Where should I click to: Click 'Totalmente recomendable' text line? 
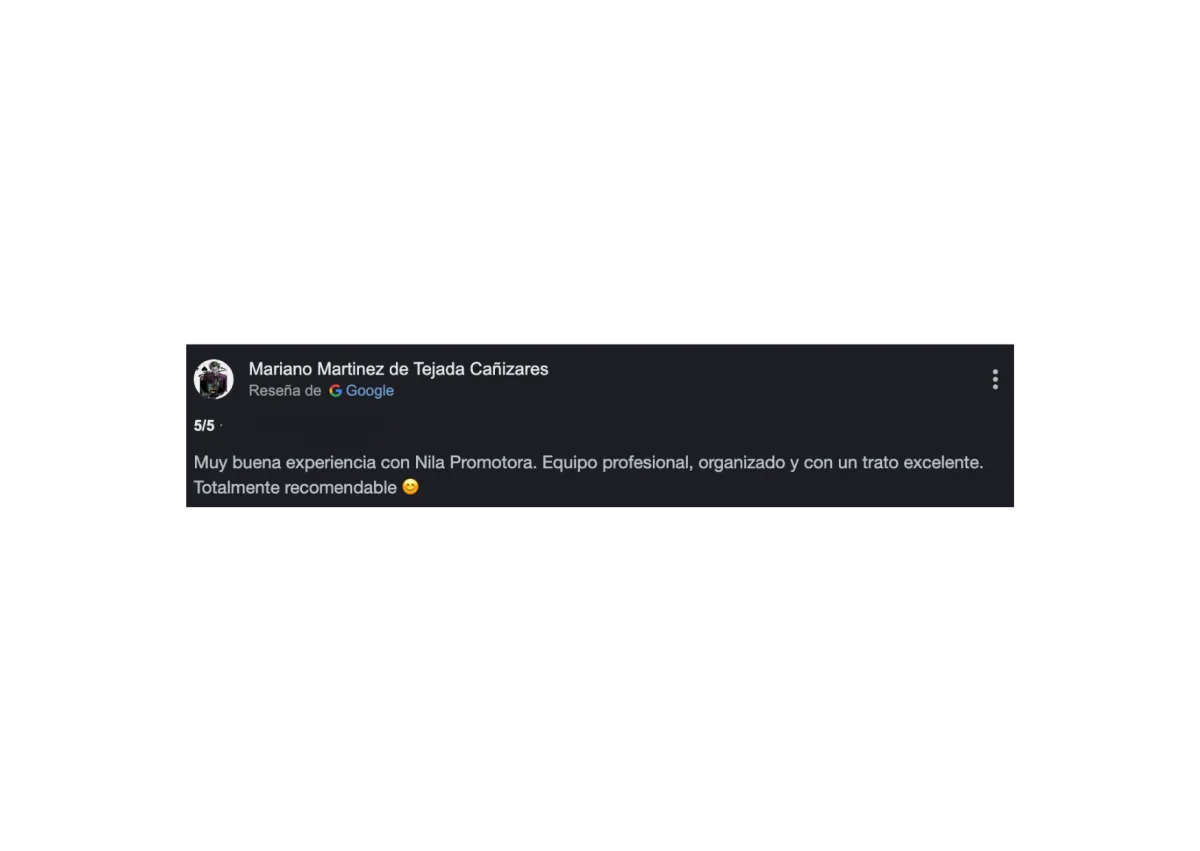click(295, 488)
